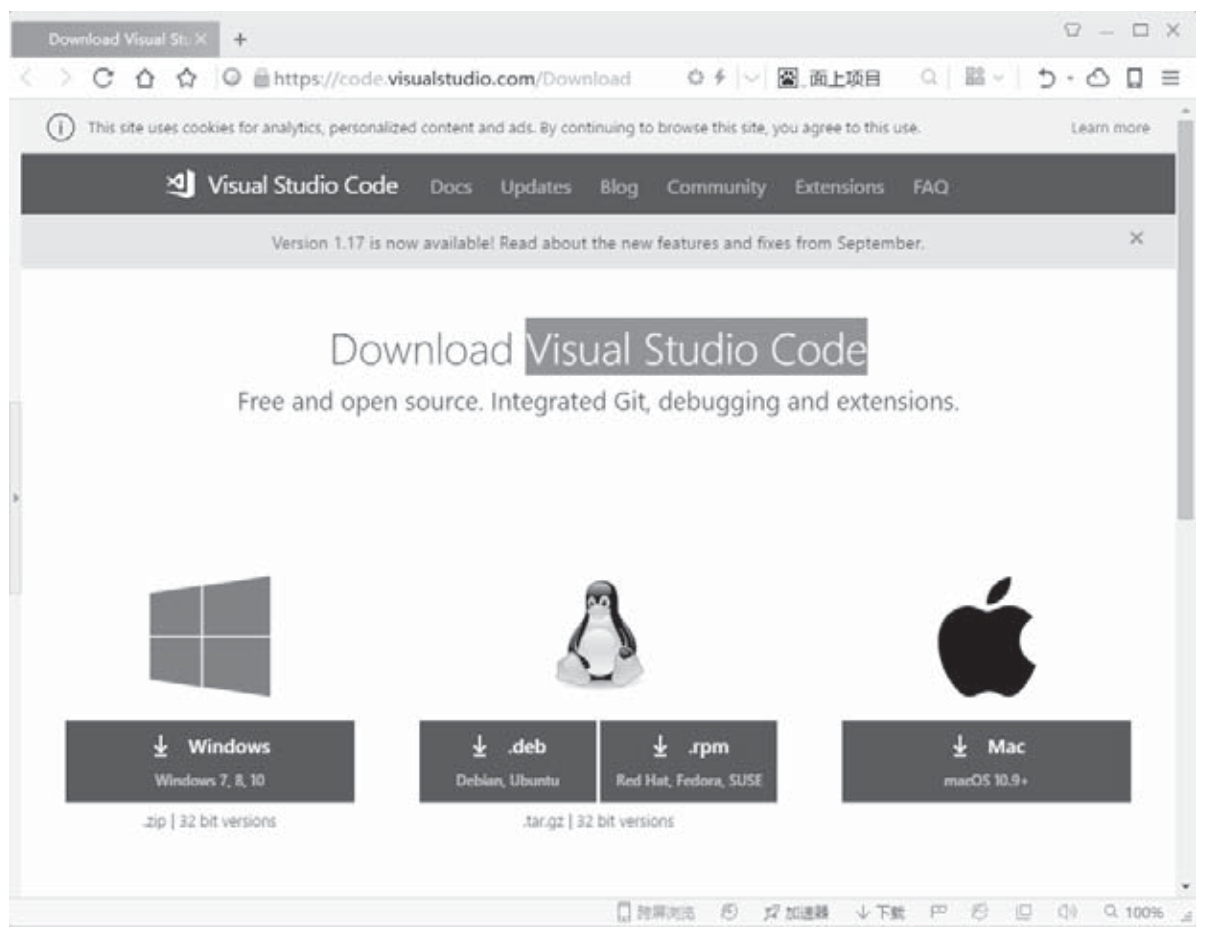Viewport: 1205px width, 937px height.
Task: Select the Download Visual Studio tab
Action: (115, 40)
